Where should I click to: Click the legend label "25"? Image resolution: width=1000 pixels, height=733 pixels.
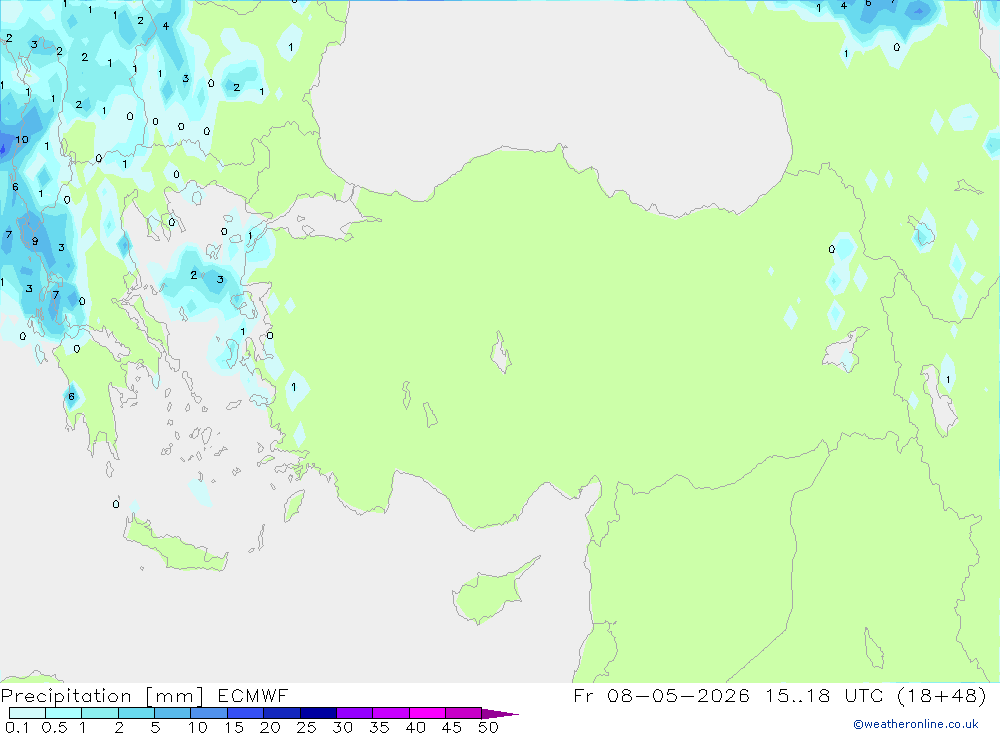tap(306, 727)
